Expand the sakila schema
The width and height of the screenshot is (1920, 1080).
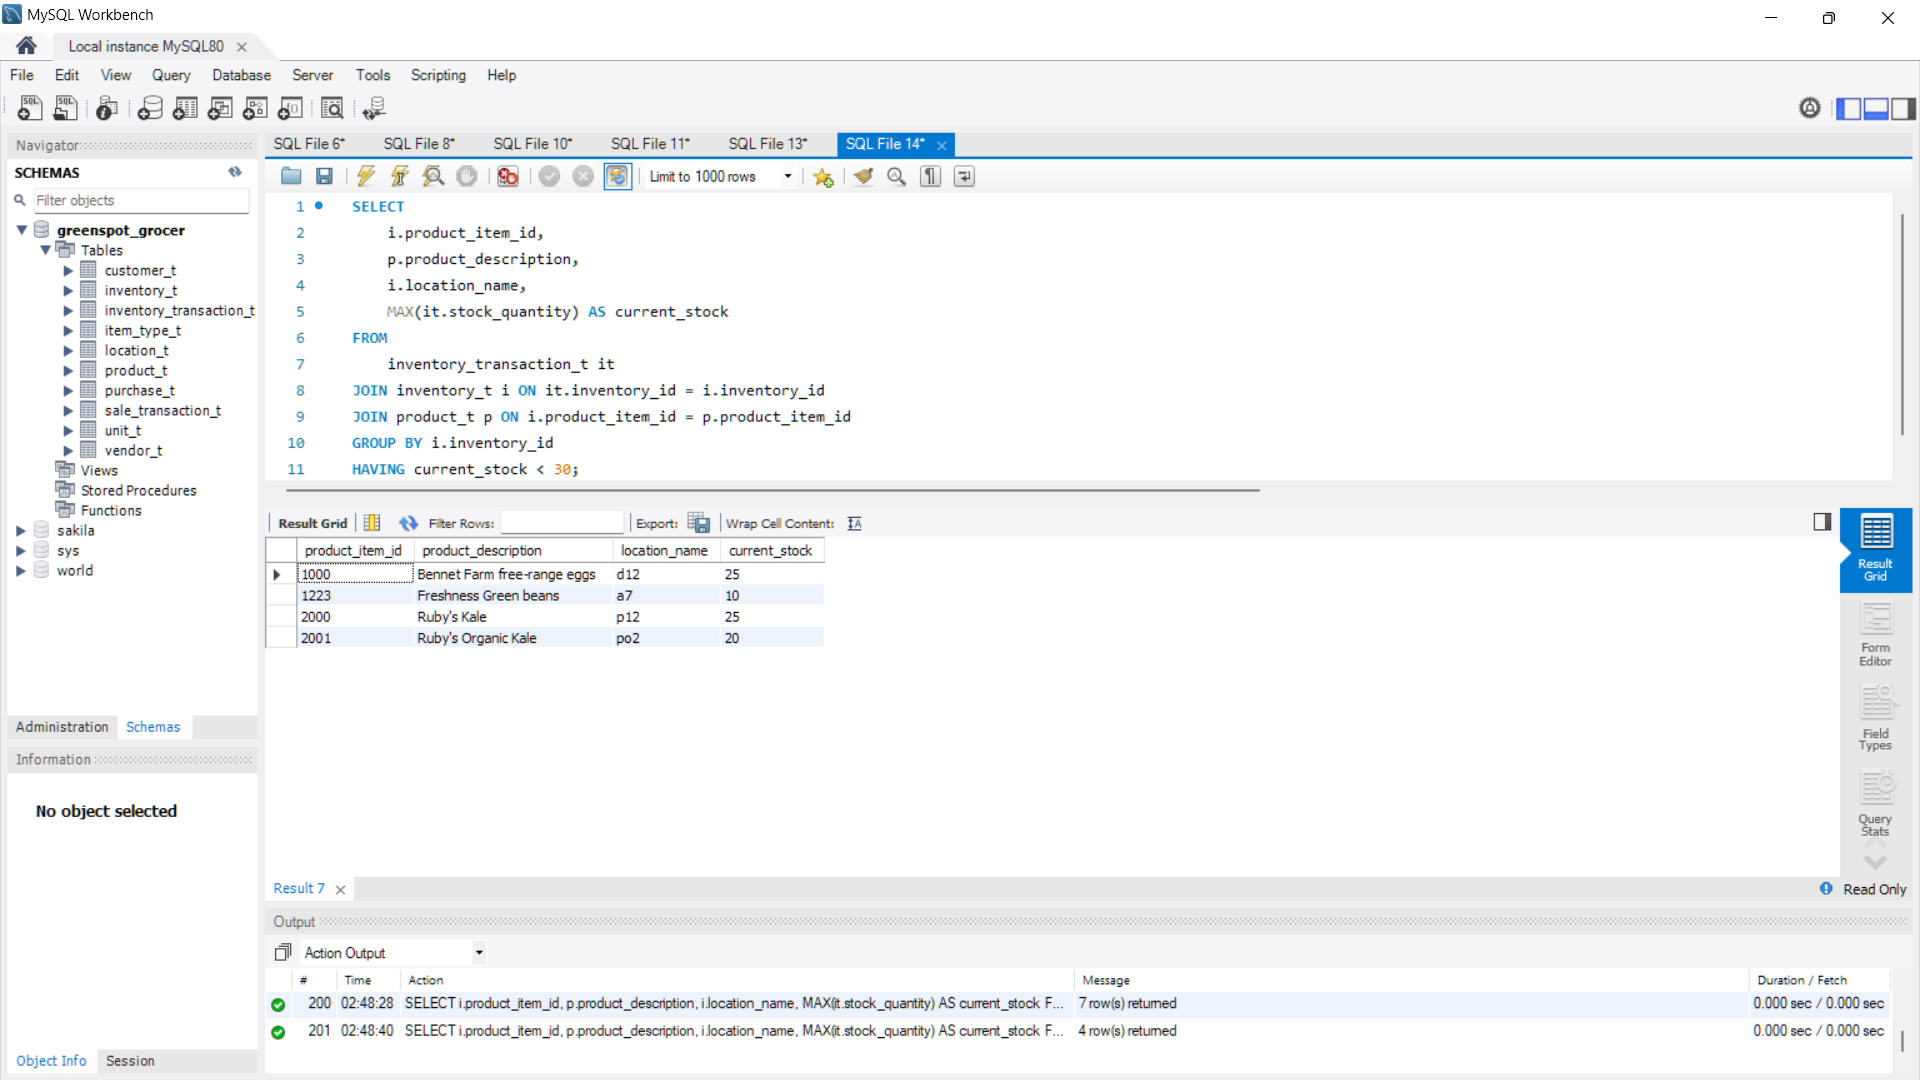click(x=21, y=531)
